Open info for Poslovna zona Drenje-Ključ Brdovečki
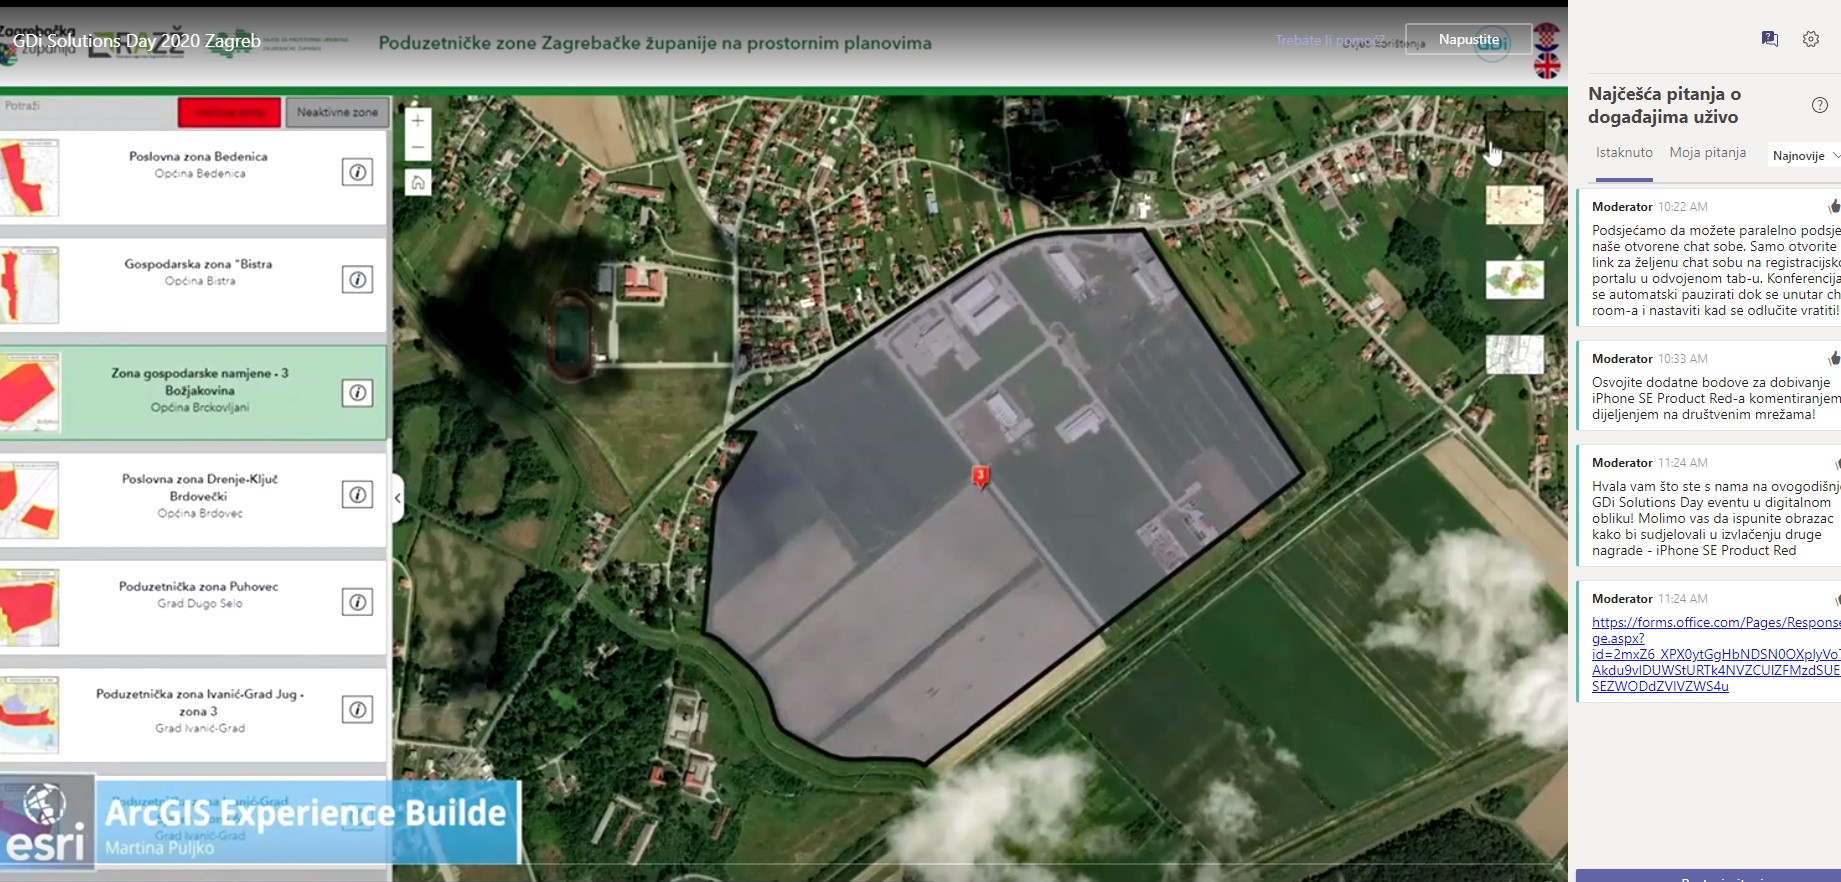Image resolution: width=1841 pixels, height=882 pixels. point(358,494)
